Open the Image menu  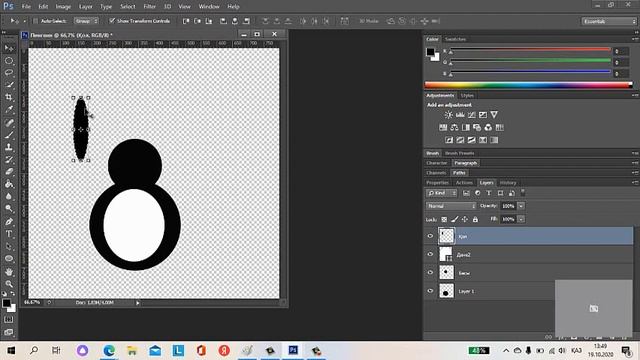[63, 7]
